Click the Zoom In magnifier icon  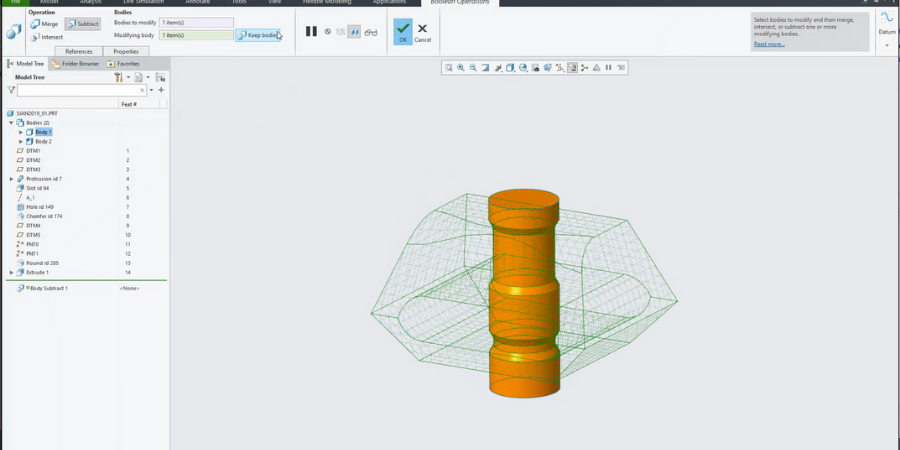(x=461, y=68)
